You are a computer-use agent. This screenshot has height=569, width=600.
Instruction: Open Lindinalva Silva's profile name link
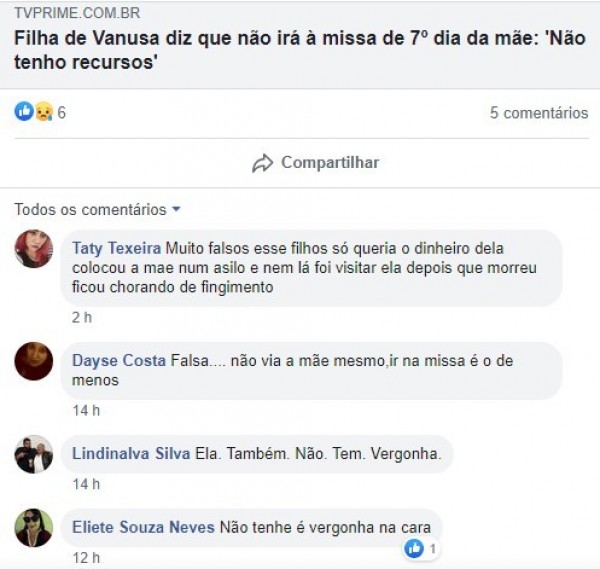(x=131, y=454)
